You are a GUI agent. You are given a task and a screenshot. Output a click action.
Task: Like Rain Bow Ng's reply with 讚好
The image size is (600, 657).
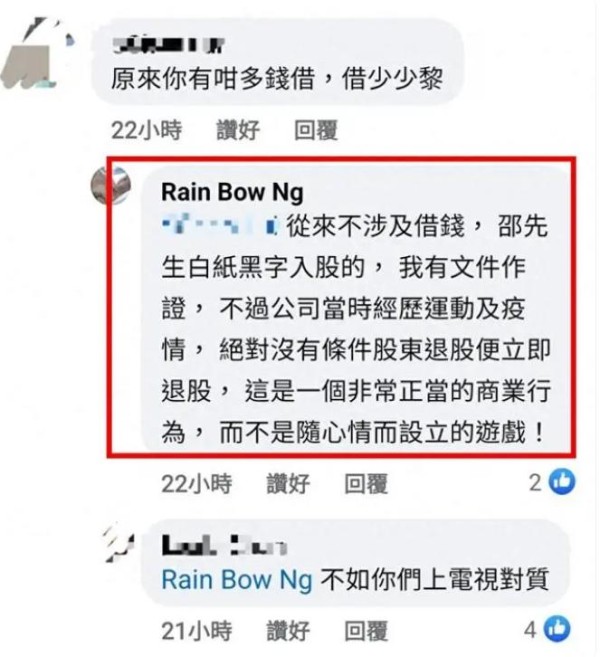pyautogui.click(x=288, y=484)
